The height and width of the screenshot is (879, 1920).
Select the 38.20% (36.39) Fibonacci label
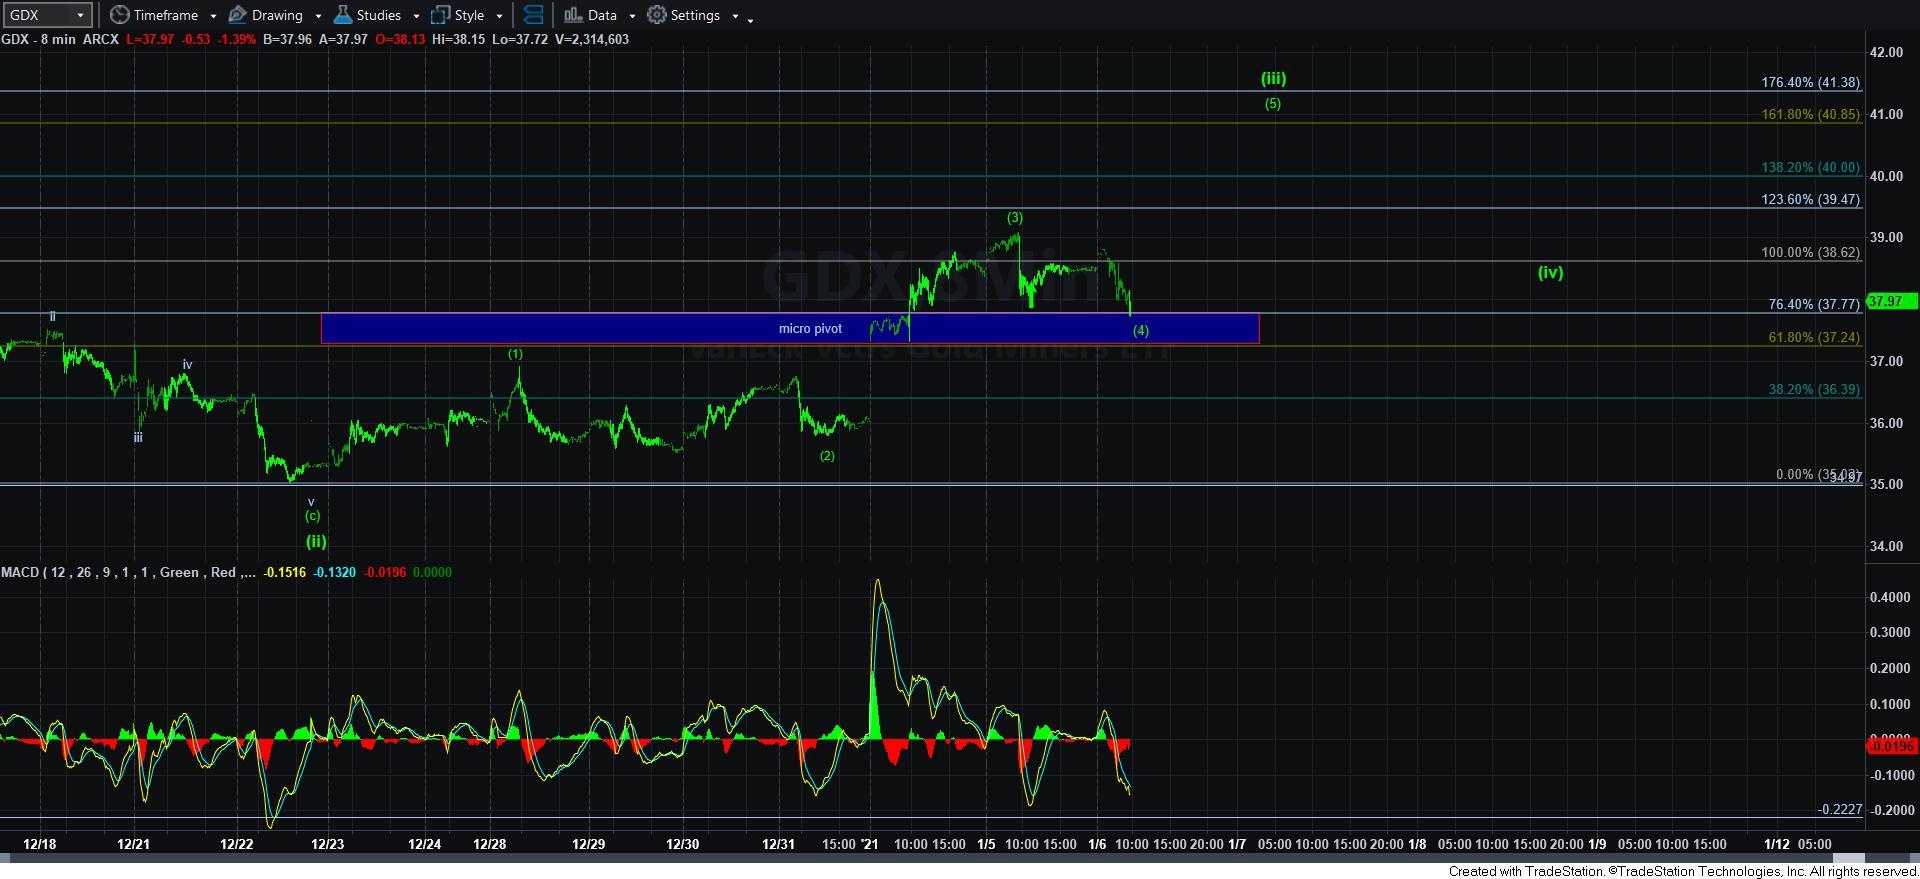[1814, 390]
